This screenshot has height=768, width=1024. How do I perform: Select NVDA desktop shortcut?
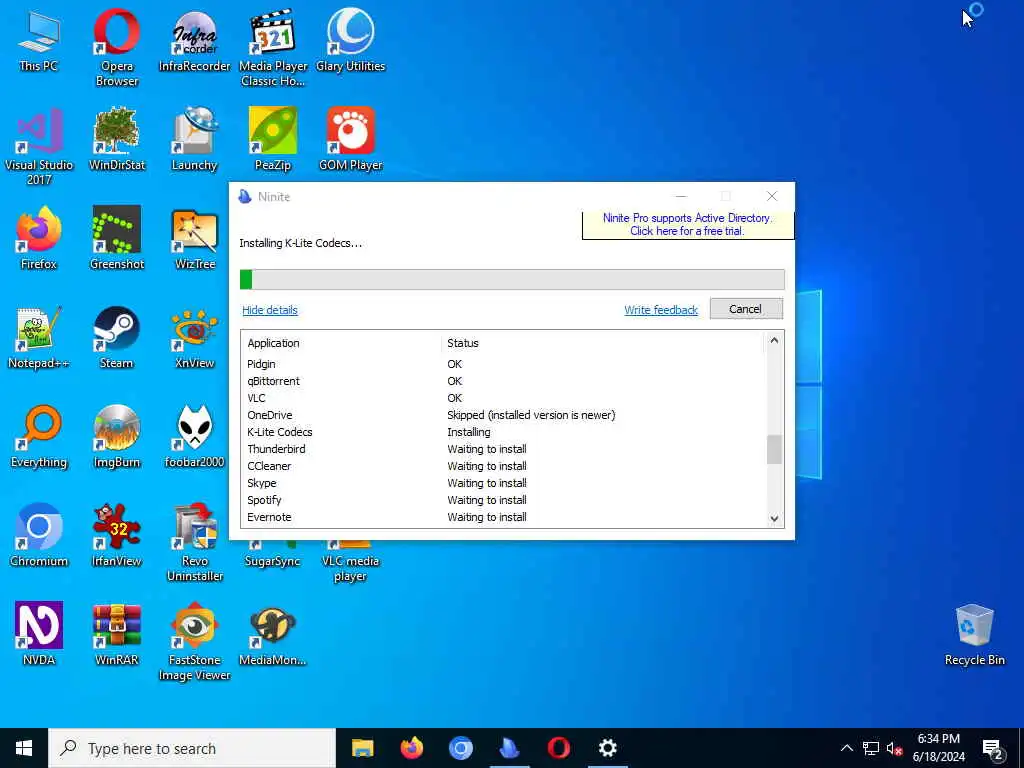click(x=39, y=633)
